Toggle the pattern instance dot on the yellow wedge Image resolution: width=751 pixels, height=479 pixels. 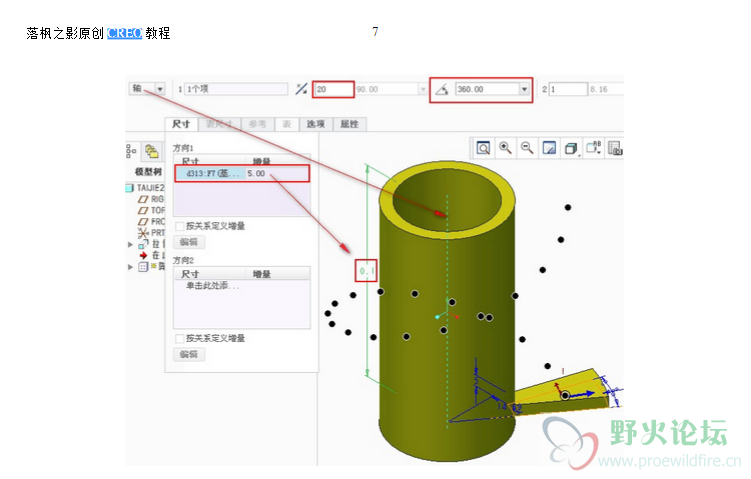(565, 395)
